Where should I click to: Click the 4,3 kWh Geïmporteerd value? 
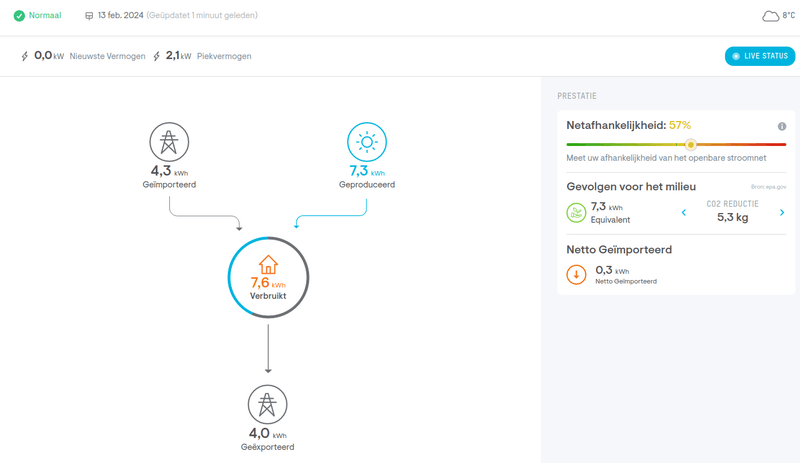click(169, 171)
